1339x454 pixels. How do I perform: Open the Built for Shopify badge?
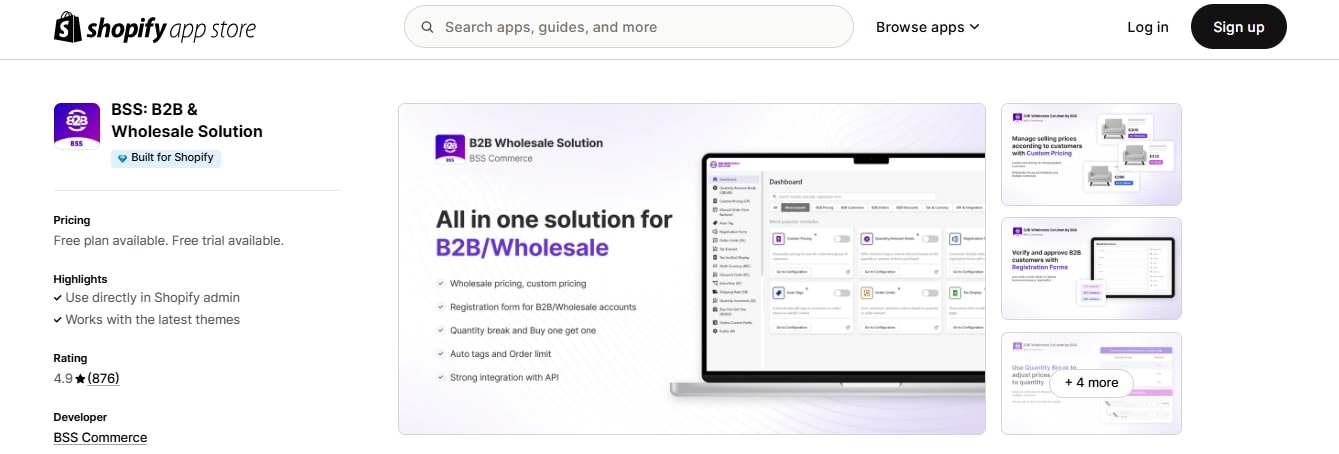pos(166,158)
